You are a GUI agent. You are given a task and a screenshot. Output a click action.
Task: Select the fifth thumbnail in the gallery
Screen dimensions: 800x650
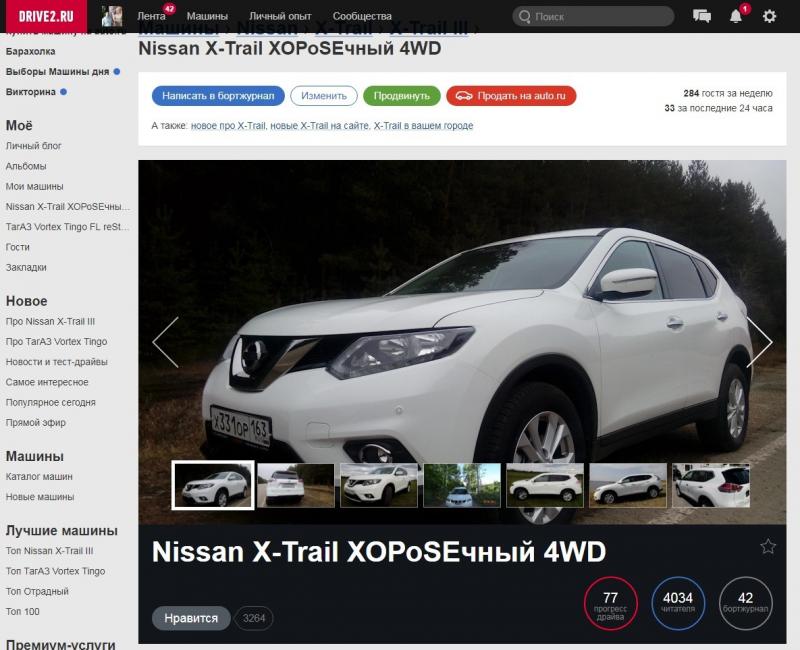tap(545, 485)
